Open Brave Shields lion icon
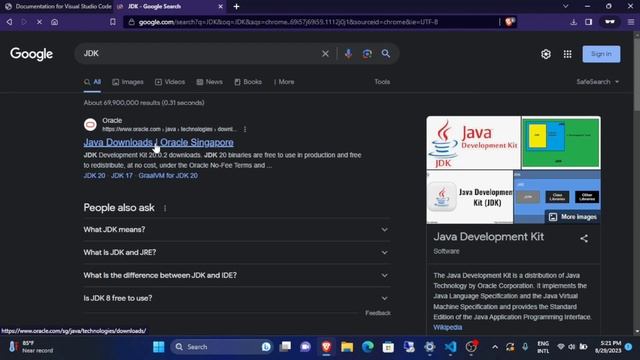Viewport: 640px width, 360px height. [509, 22]
